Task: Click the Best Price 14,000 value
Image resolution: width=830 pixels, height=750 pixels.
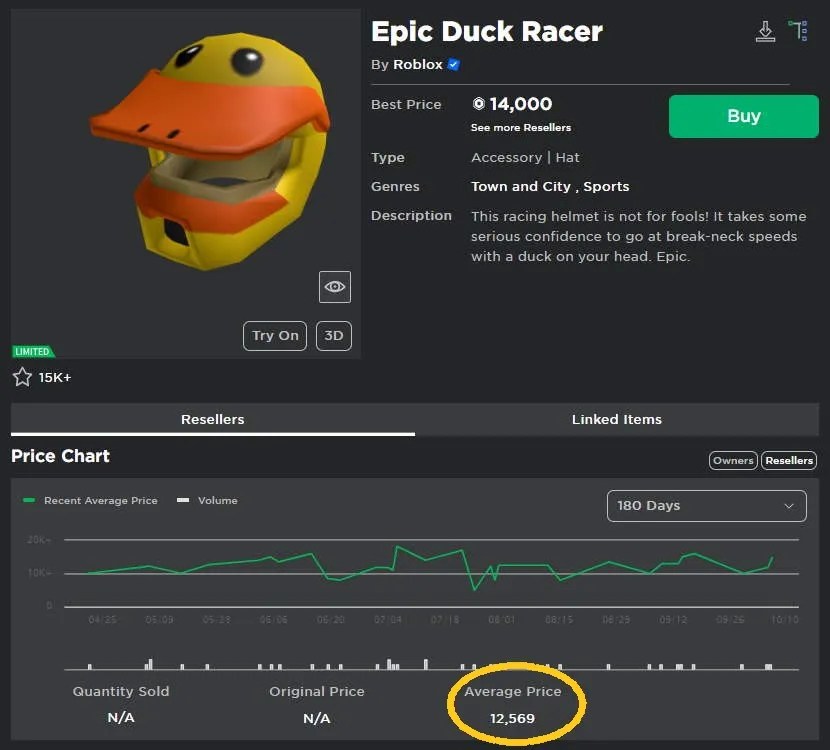Action: 521,104
